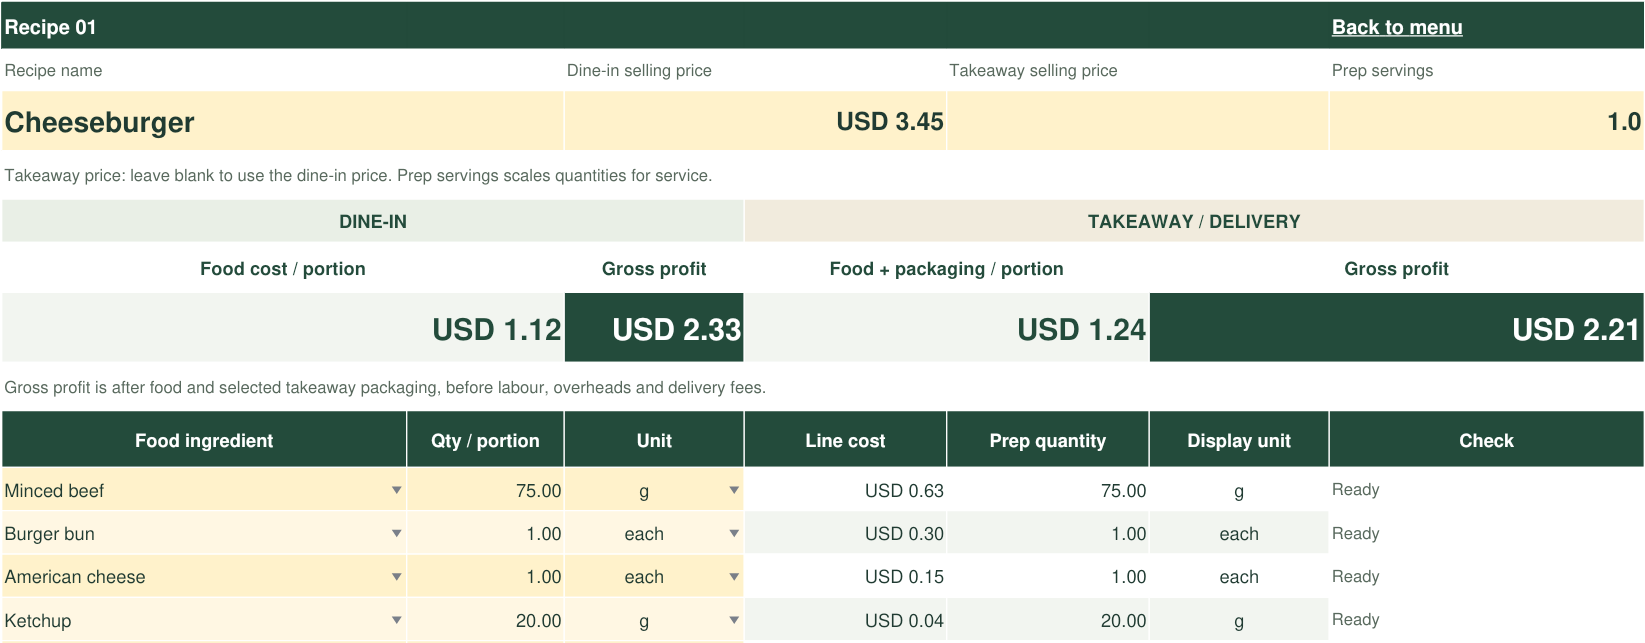Click the Food ingredient column header
Viewport: 1645px width, 643px height.
tap(204, 440)
